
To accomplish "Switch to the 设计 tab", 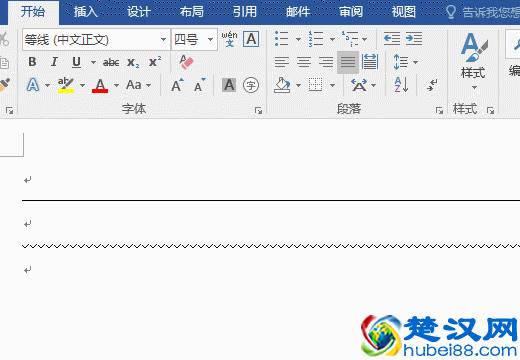I will [x=139, y=12].
